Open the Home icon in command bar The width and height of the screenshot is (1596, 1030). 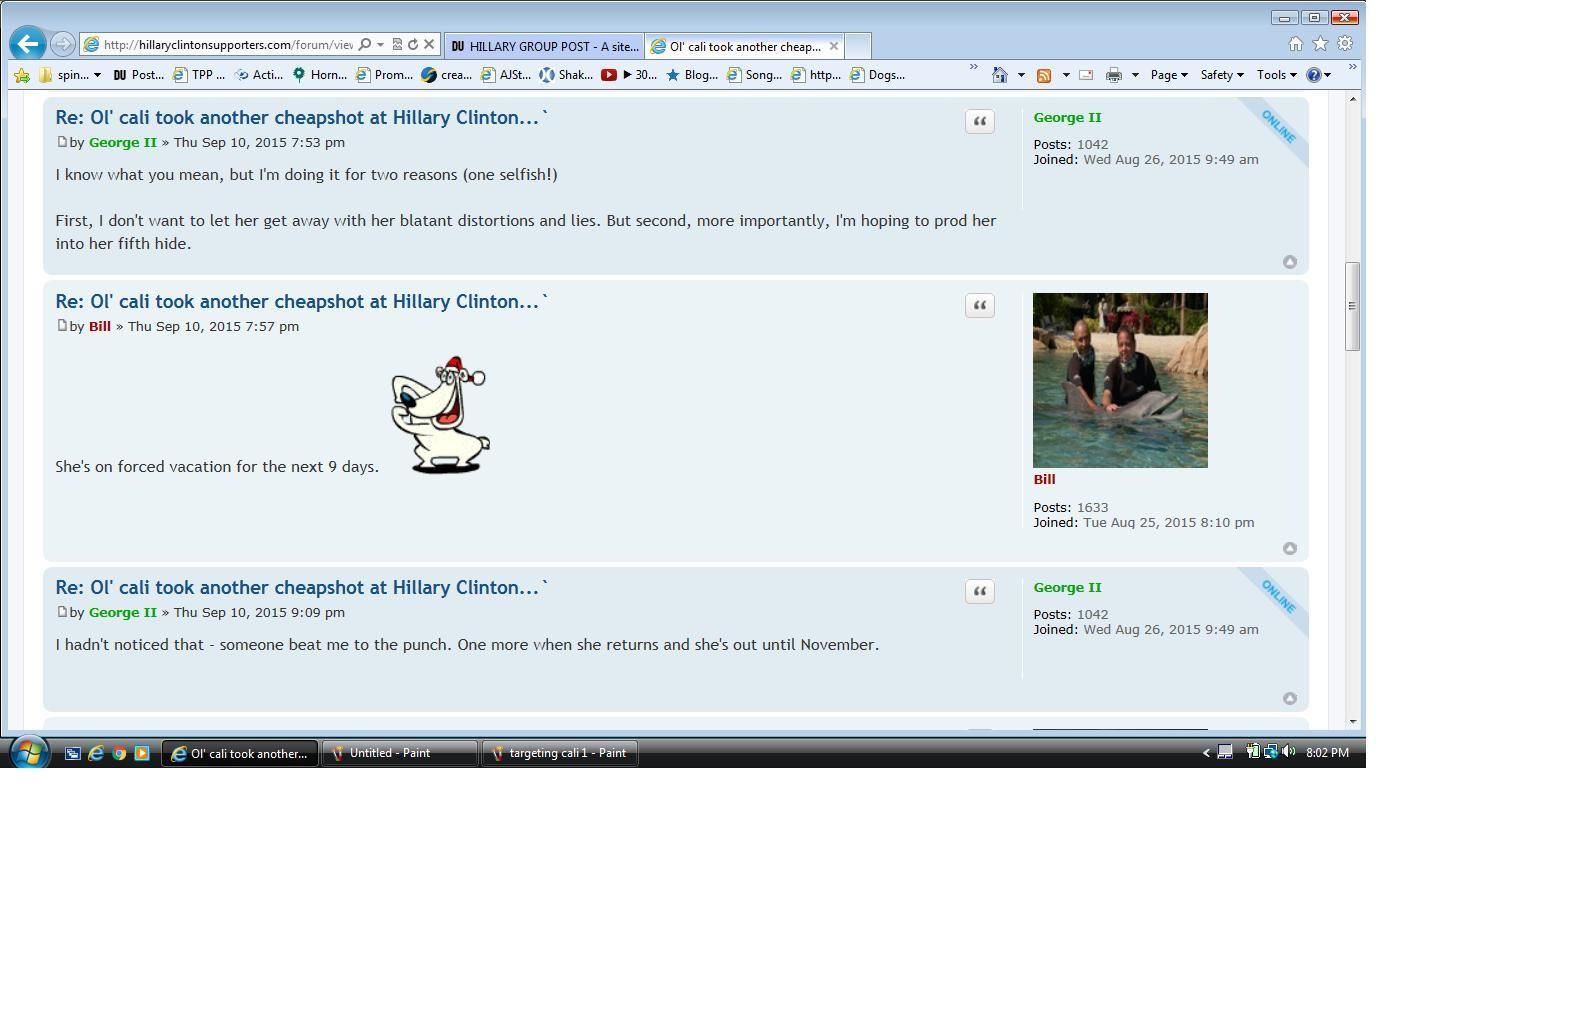coord(999,75)
